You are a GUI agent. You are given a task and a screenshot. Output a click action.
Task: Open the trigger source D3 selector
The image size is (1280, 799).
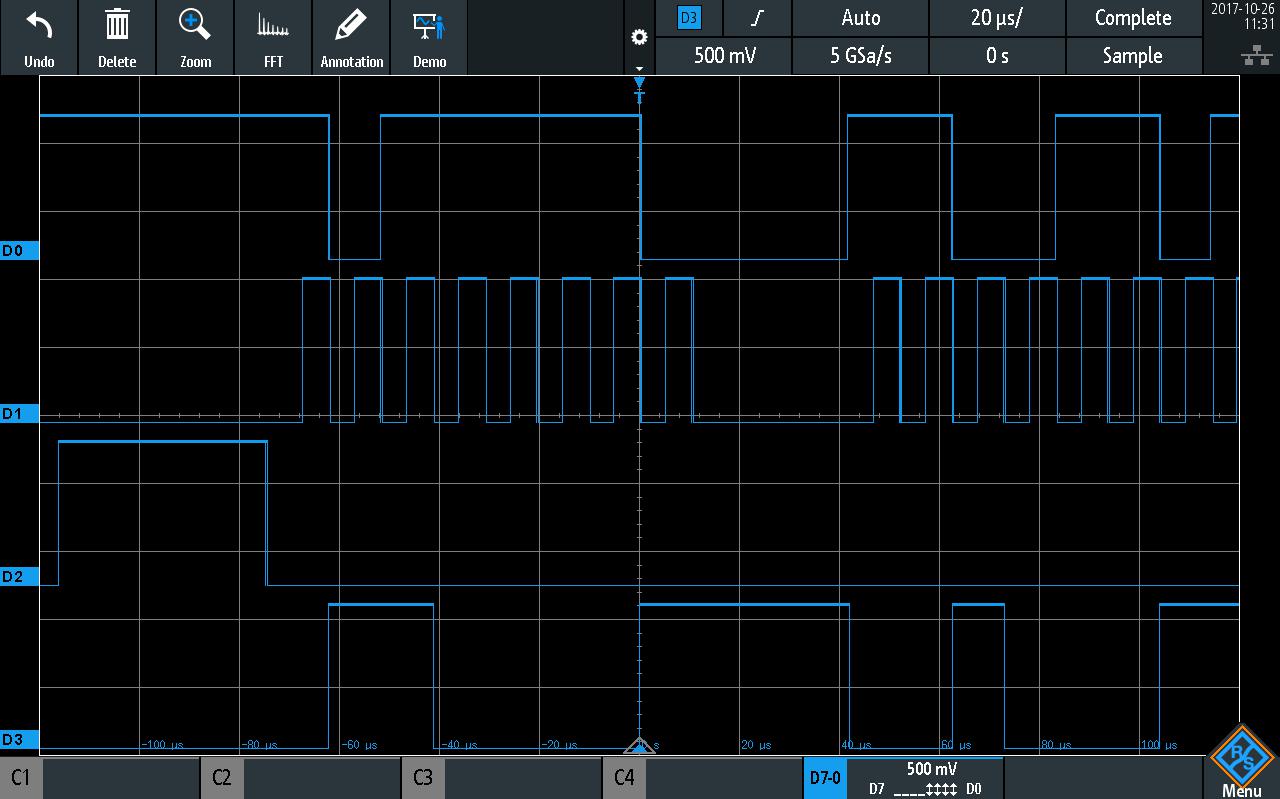coord(689,18)
